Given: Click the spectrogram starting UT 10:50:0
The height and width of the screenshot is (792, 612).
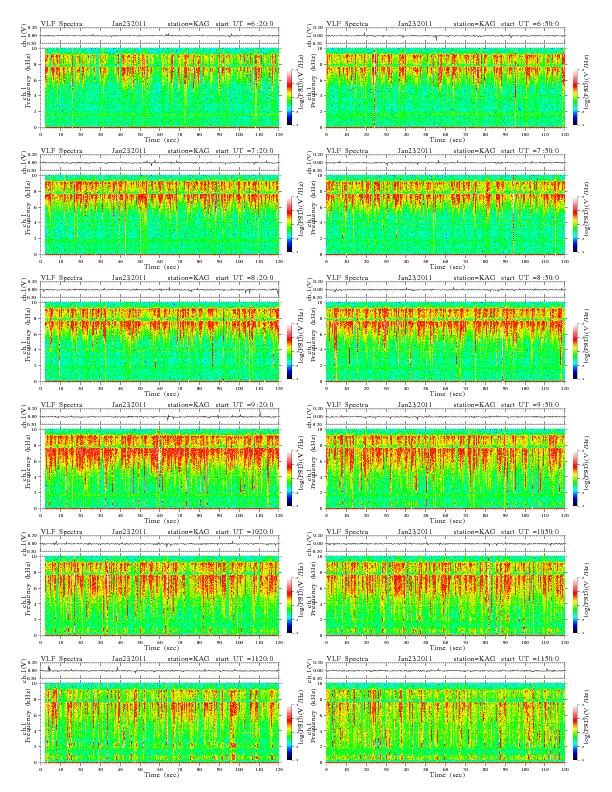Looking at the screenshot, I should [445, 596].
